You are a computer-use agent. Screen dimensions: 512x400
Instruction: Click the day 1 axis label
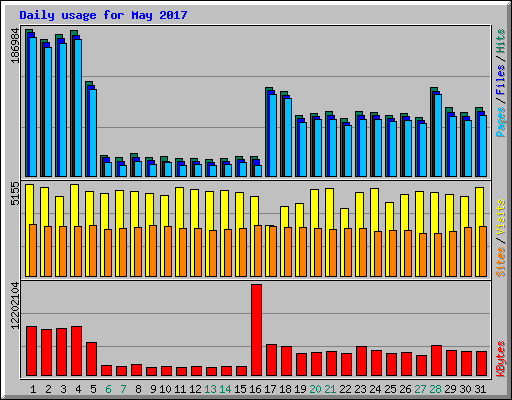pyautogui.click(x=33, y=389)
